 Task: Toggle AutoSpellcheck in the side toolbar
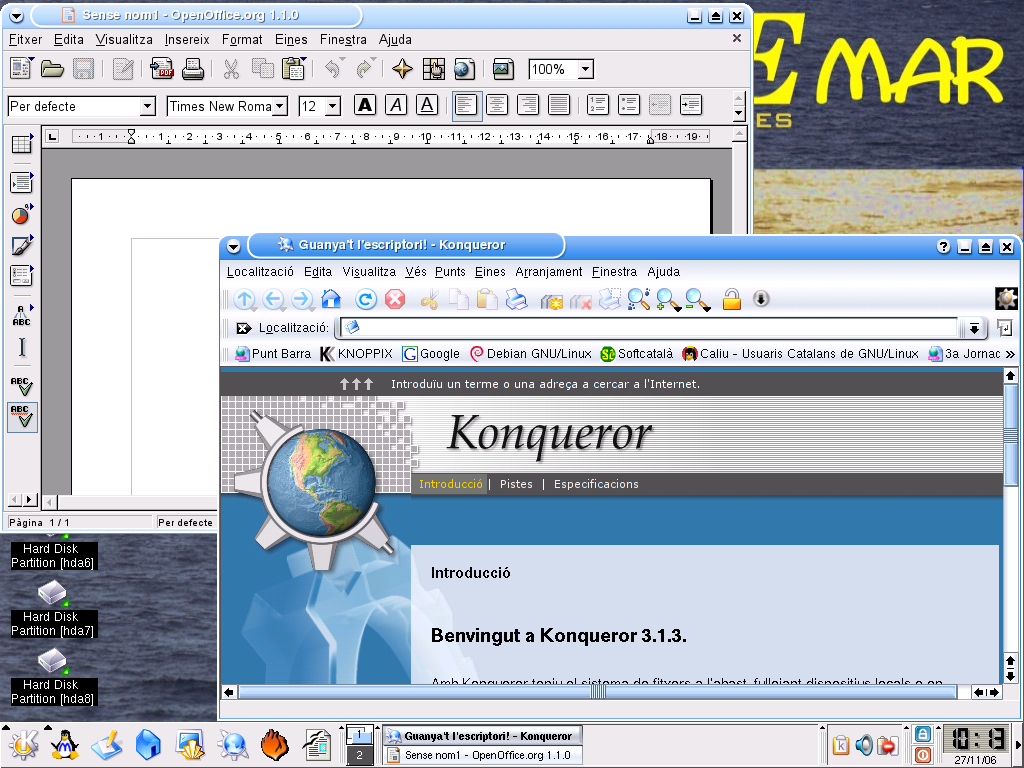(23, 417)
